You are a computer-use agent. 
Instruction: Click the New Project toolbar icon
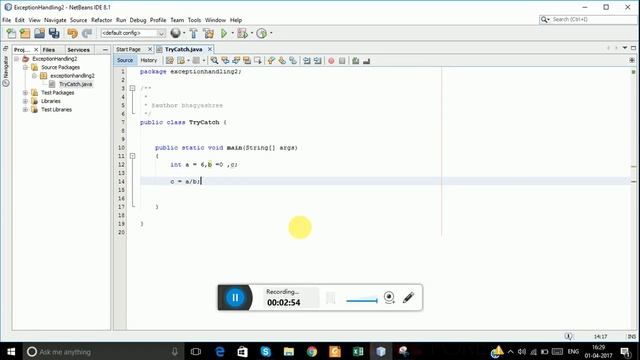25,33
